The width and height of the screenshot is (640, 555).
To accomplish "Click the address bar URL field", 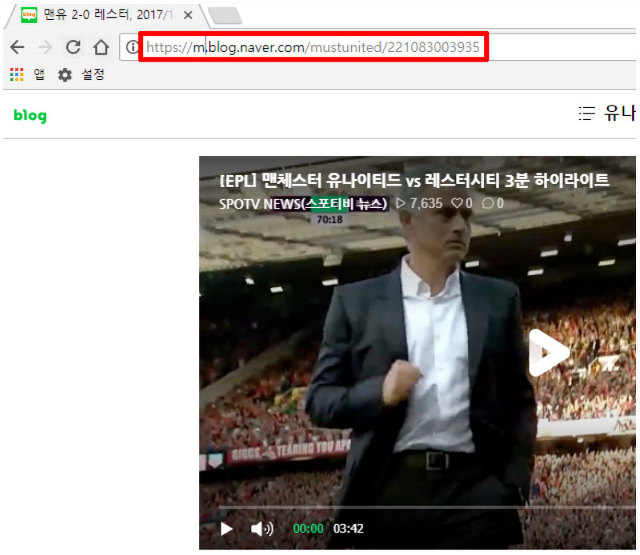I will point(313,47).
